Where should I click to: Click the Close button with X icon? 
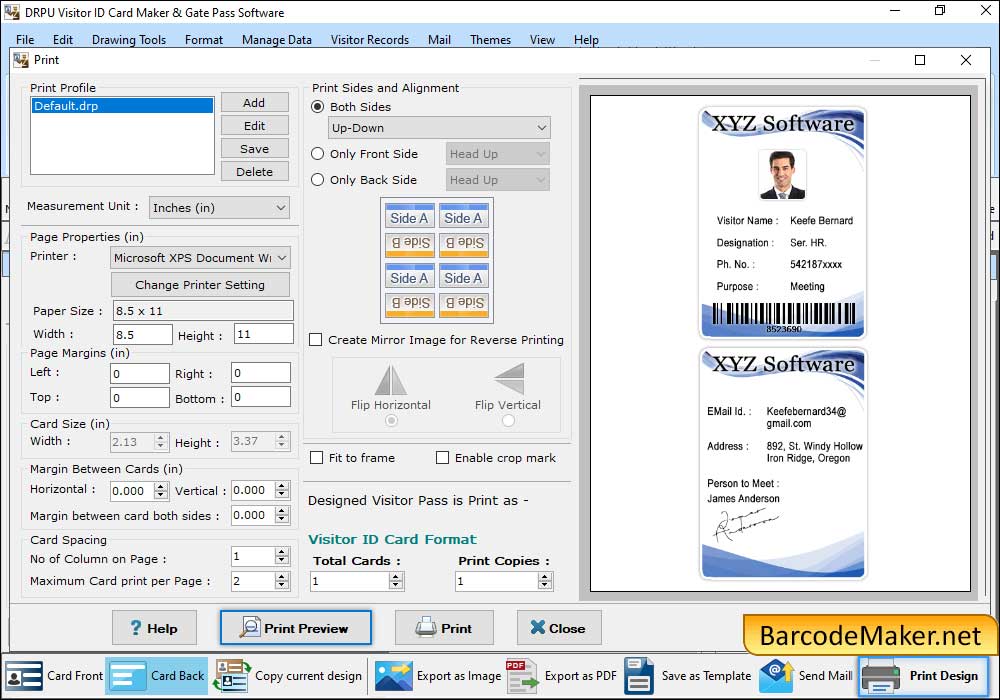point(559,628)
